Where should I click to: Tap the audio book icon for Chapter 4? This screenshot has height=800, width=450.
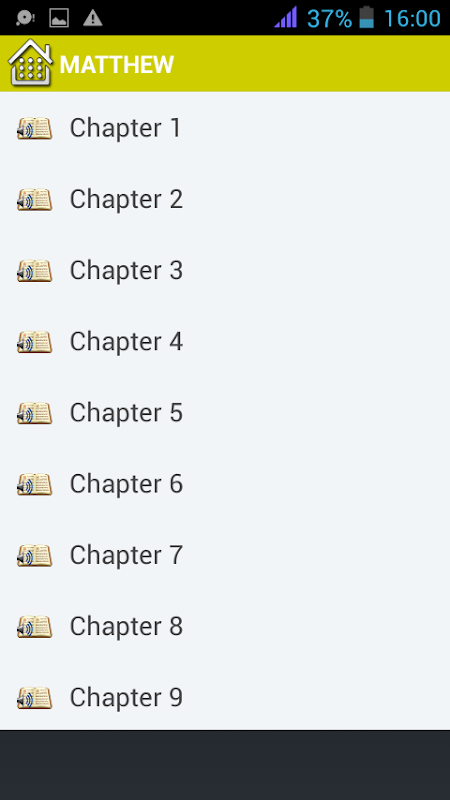coord(34,341)
